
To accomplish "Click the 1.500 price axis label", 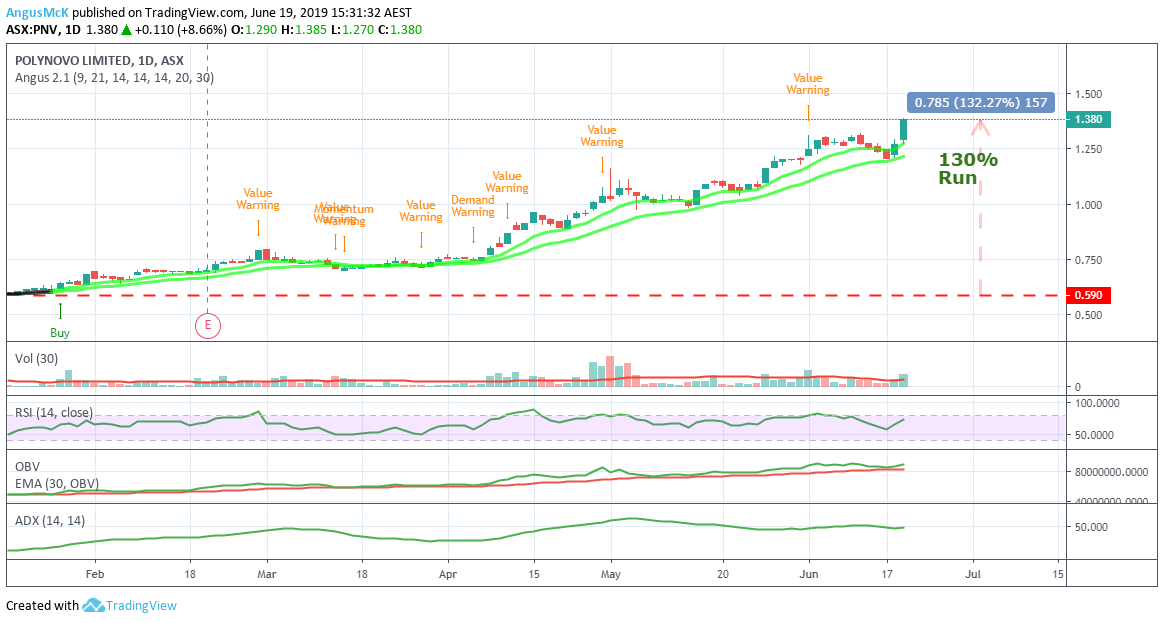I will (x=1088, y=94).
